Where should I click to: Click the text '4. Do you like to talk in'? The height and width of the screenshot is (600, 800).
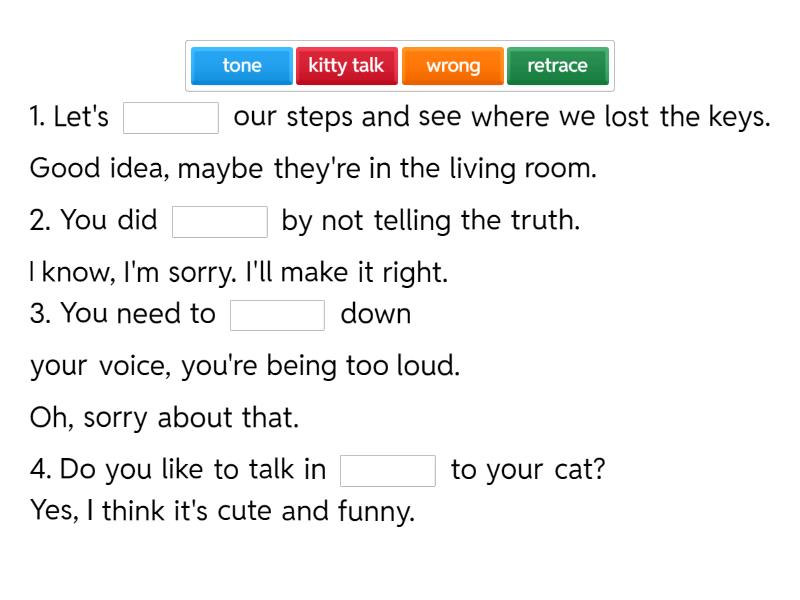point(178,470)
